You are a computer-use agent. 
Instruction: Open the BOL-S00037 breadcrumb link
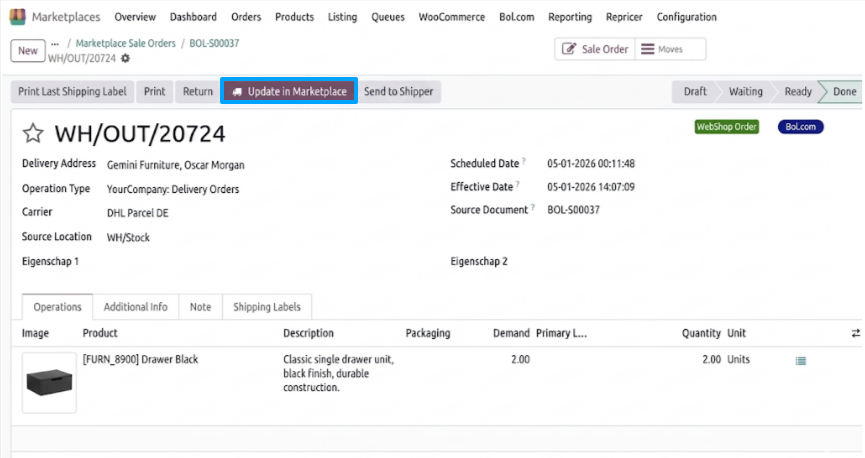pos(214,44)
